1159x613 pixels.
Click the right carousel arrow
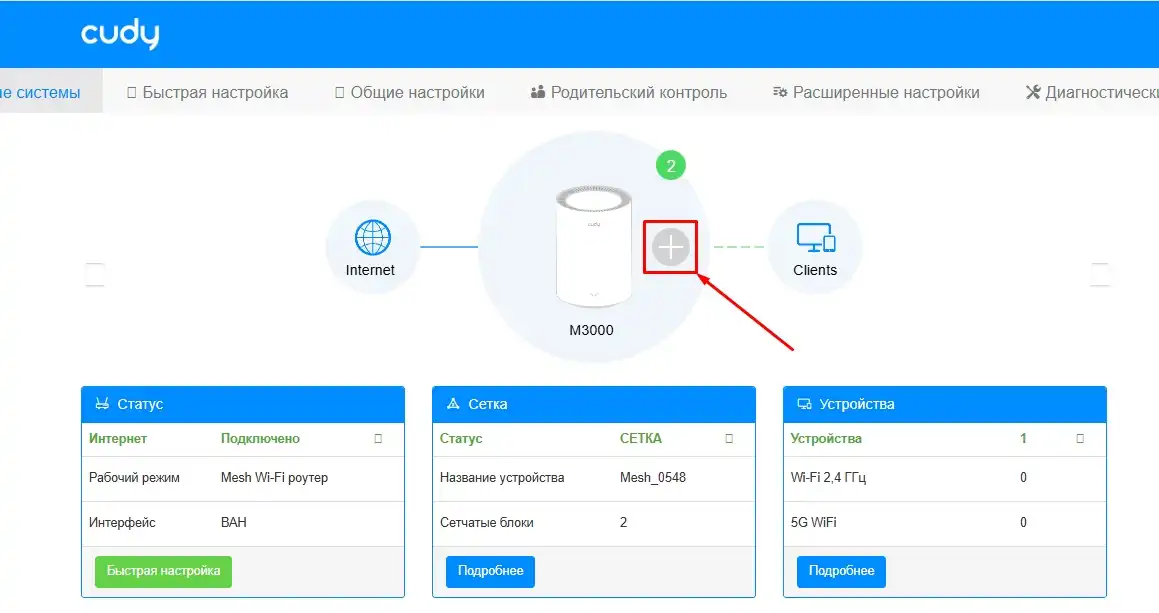(x=1100, y=274)
